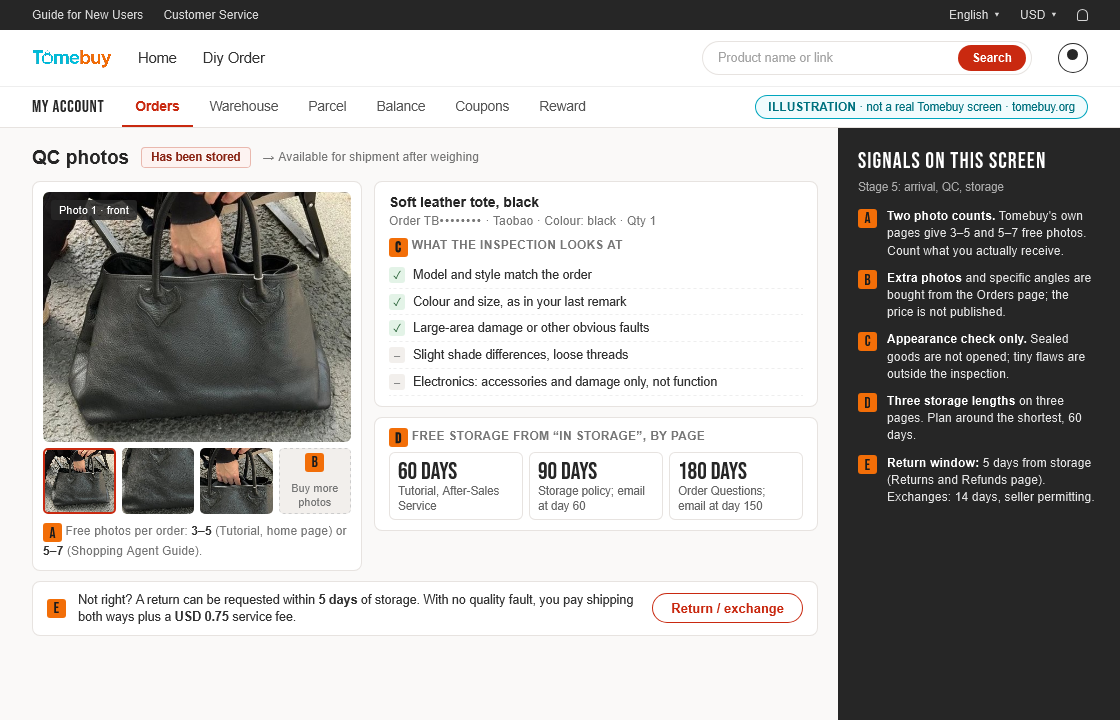Click Buy more photos tile

coord(315,481)
